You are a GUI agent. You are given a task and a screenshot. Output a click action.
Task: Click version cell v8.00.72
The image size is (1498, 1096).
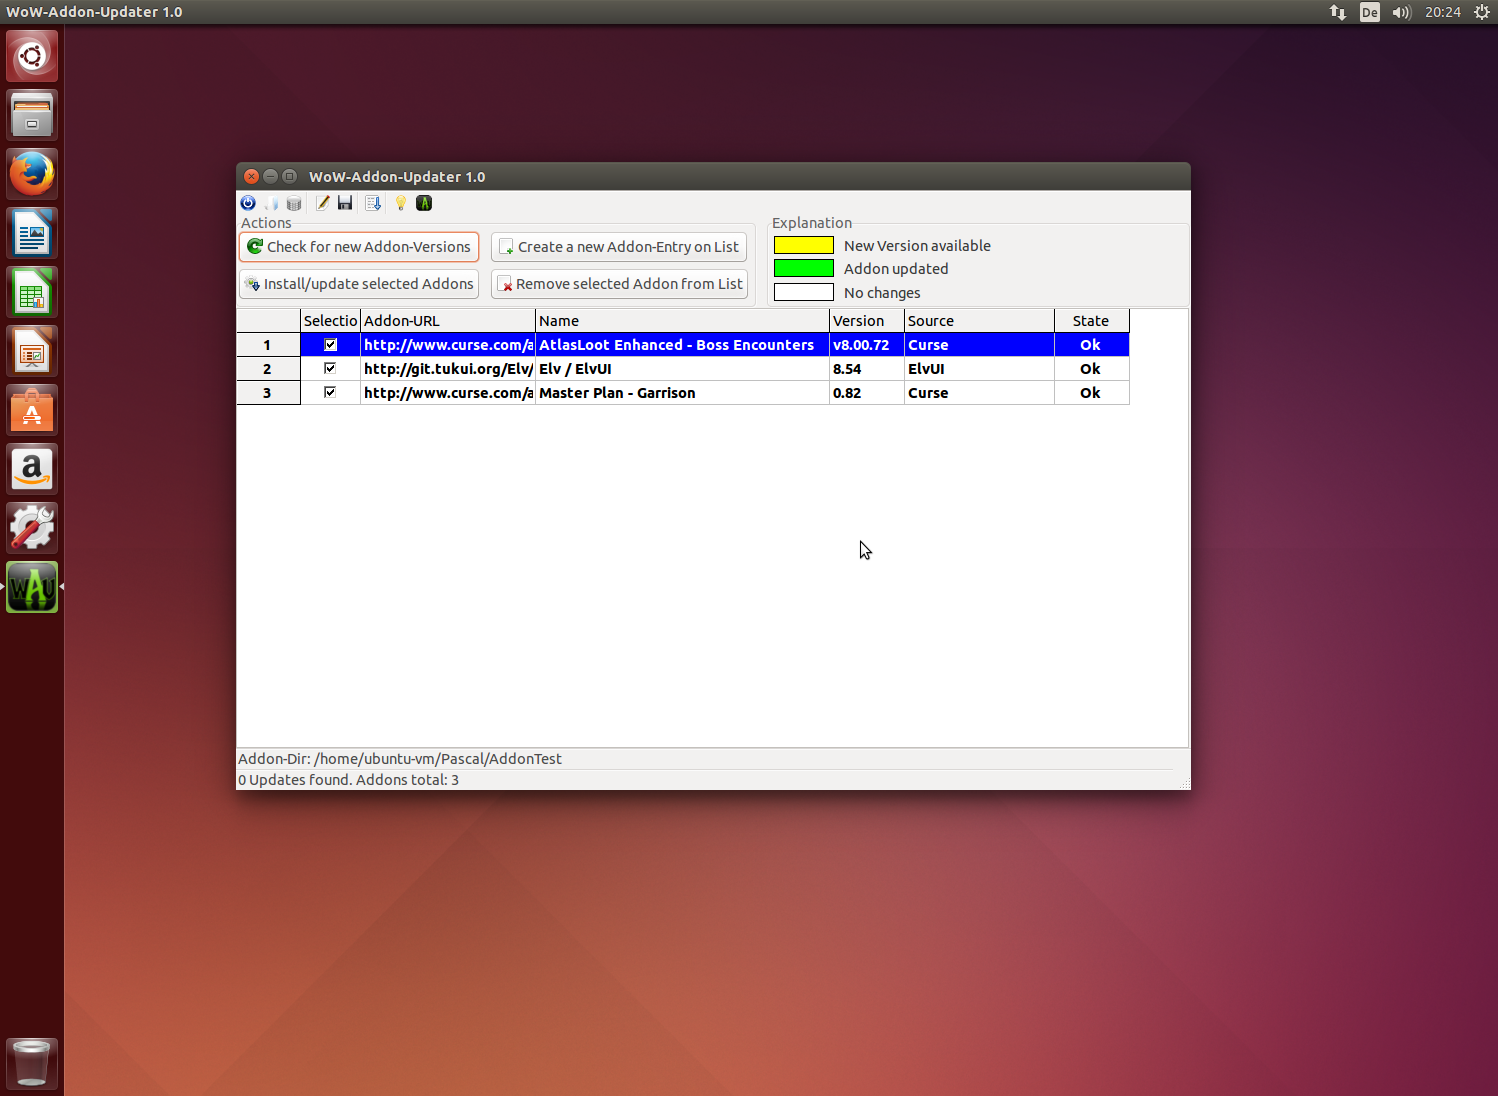click(867, 345)
